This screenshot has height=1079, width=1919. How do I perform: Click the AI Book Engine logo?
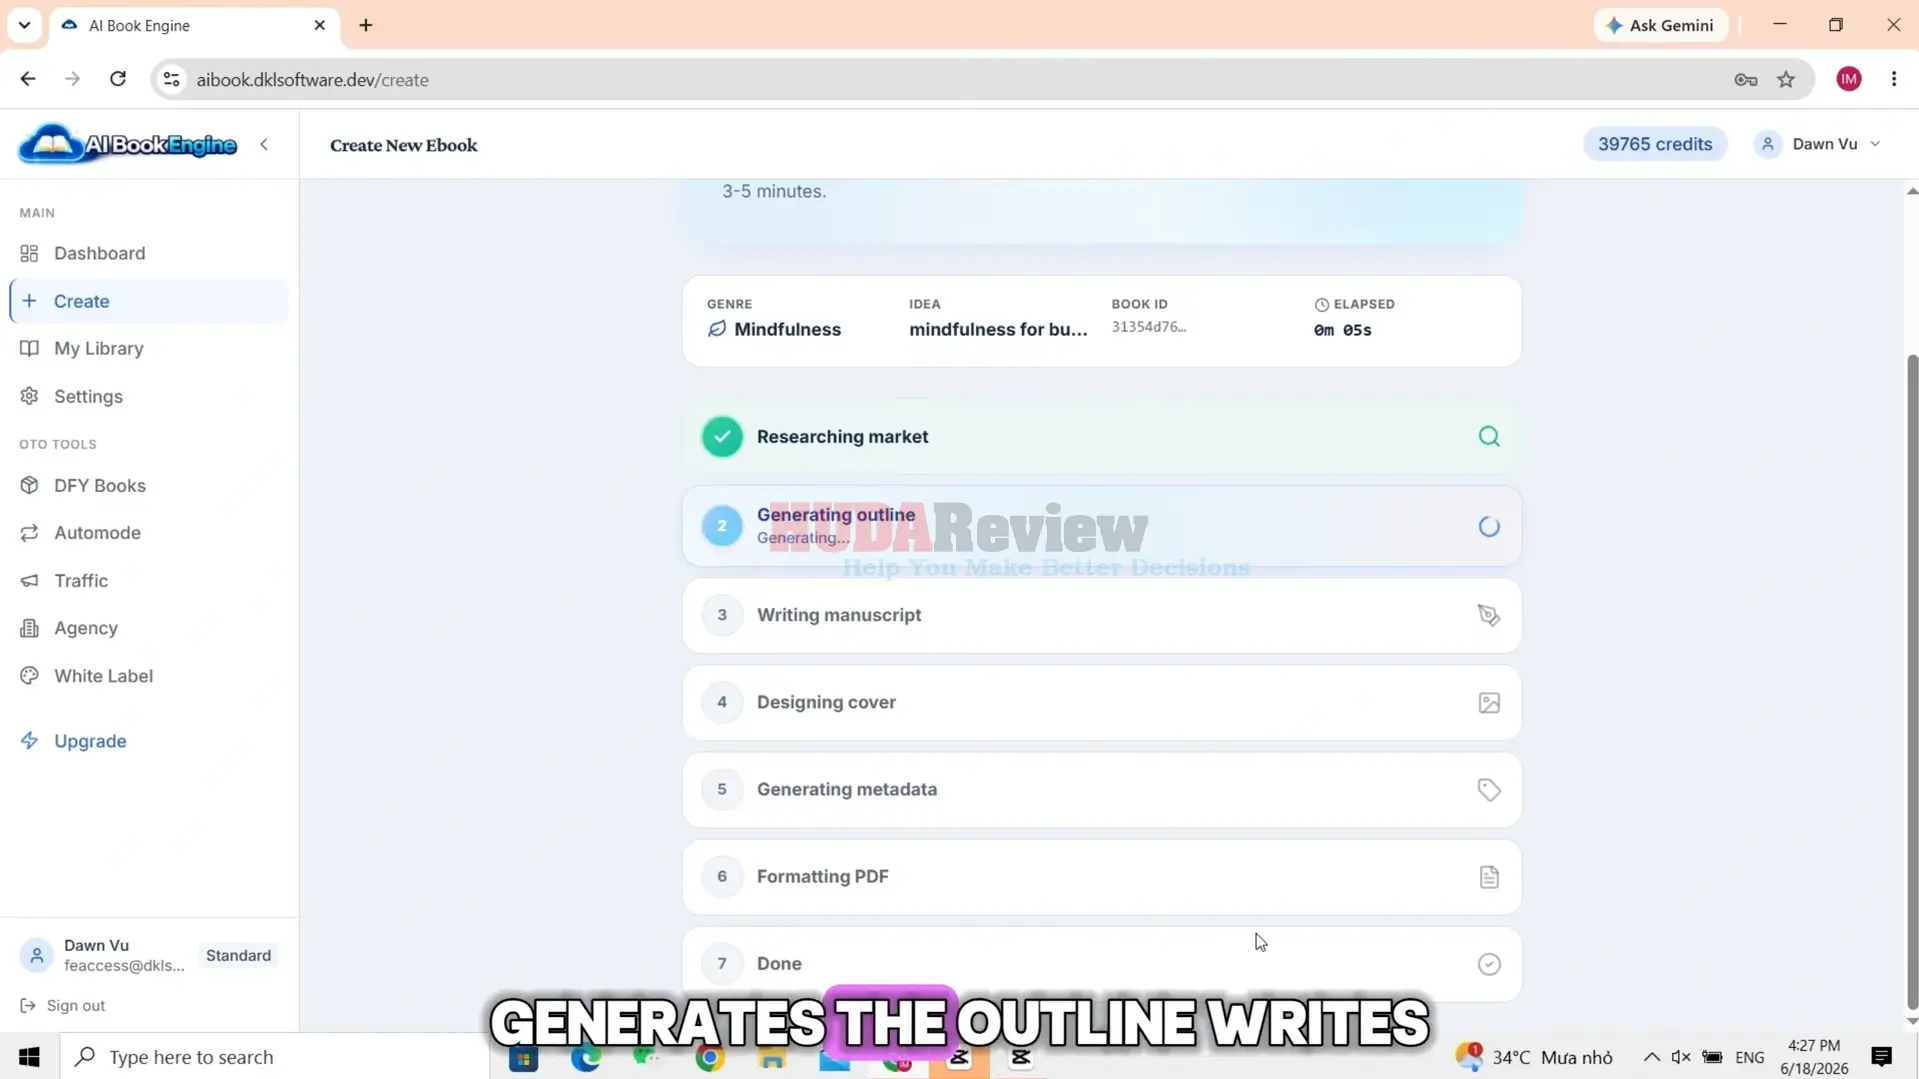tap(128, 144)
